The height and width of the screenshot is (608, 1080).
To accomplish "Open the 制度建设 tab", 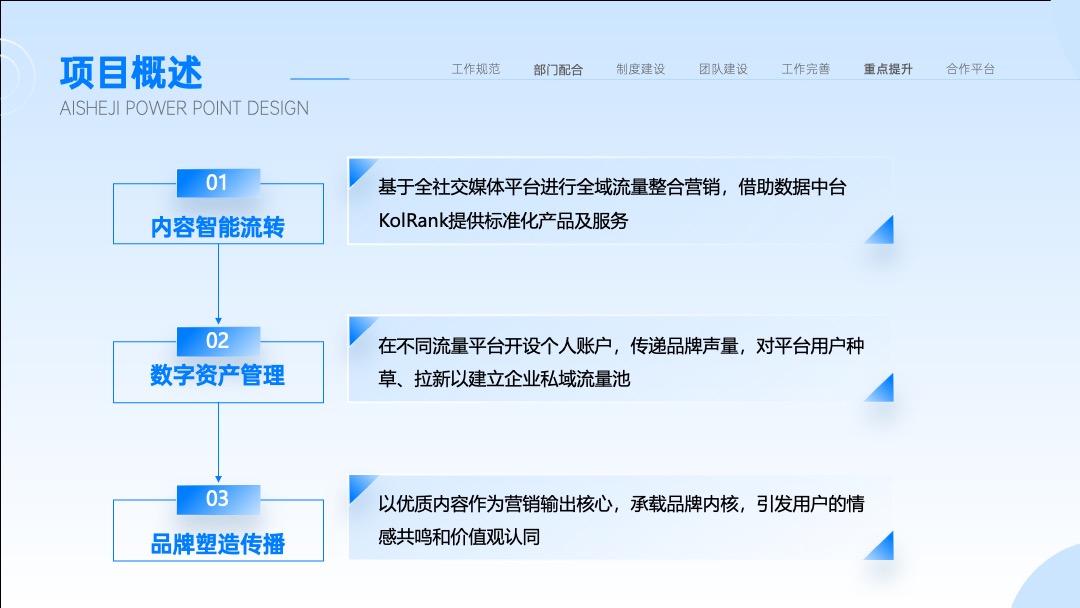I will pyautogui.click(x=641, y=69).
